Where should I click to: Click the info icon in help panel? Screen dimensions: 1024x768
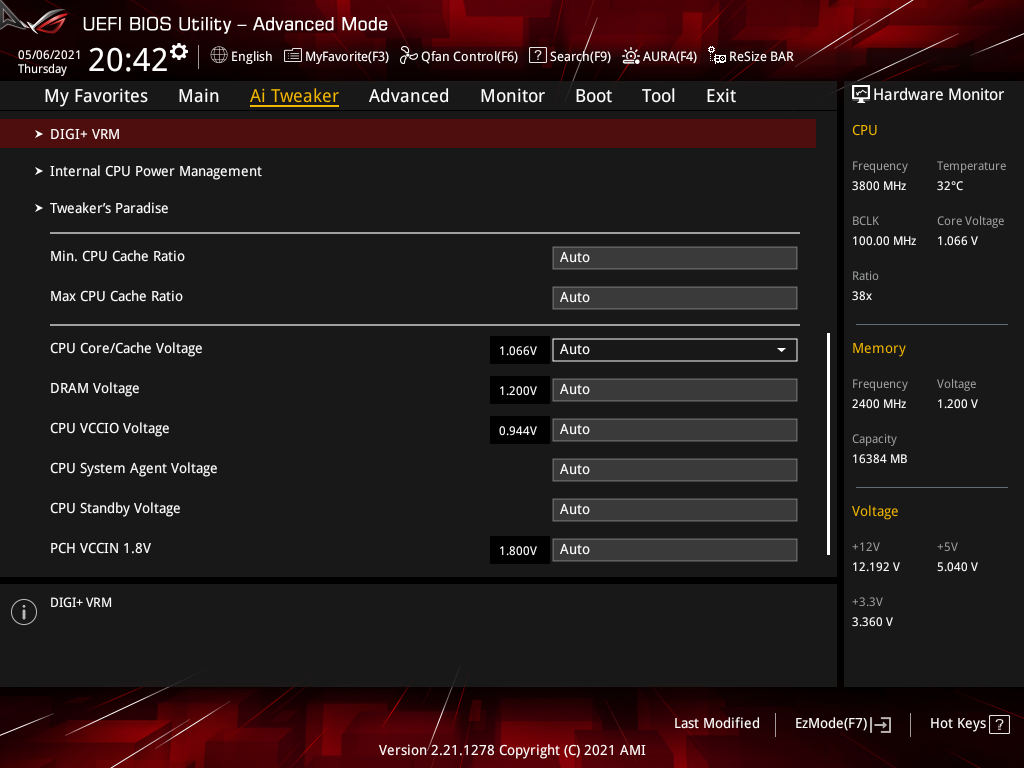point(24,612)
